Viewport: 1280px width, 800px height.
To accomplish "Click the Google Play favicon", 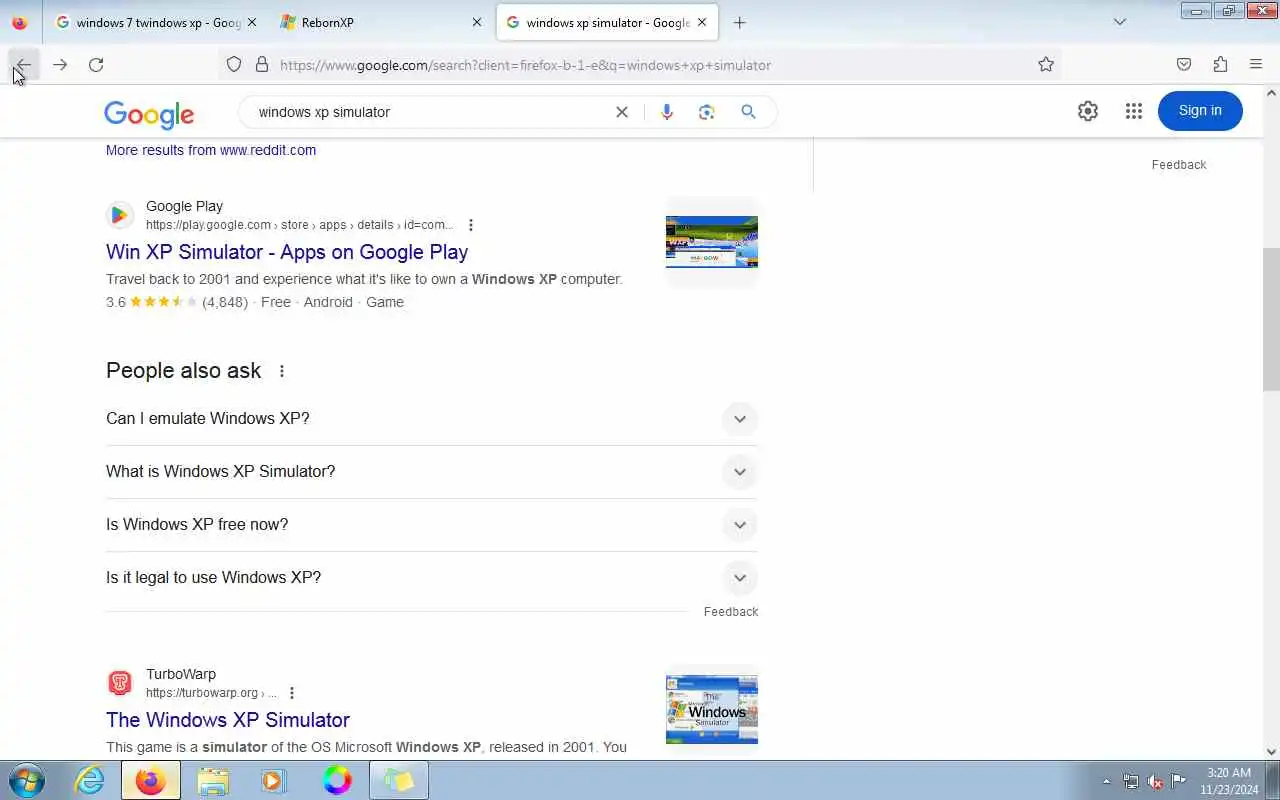I will click(x=120, y=215).
